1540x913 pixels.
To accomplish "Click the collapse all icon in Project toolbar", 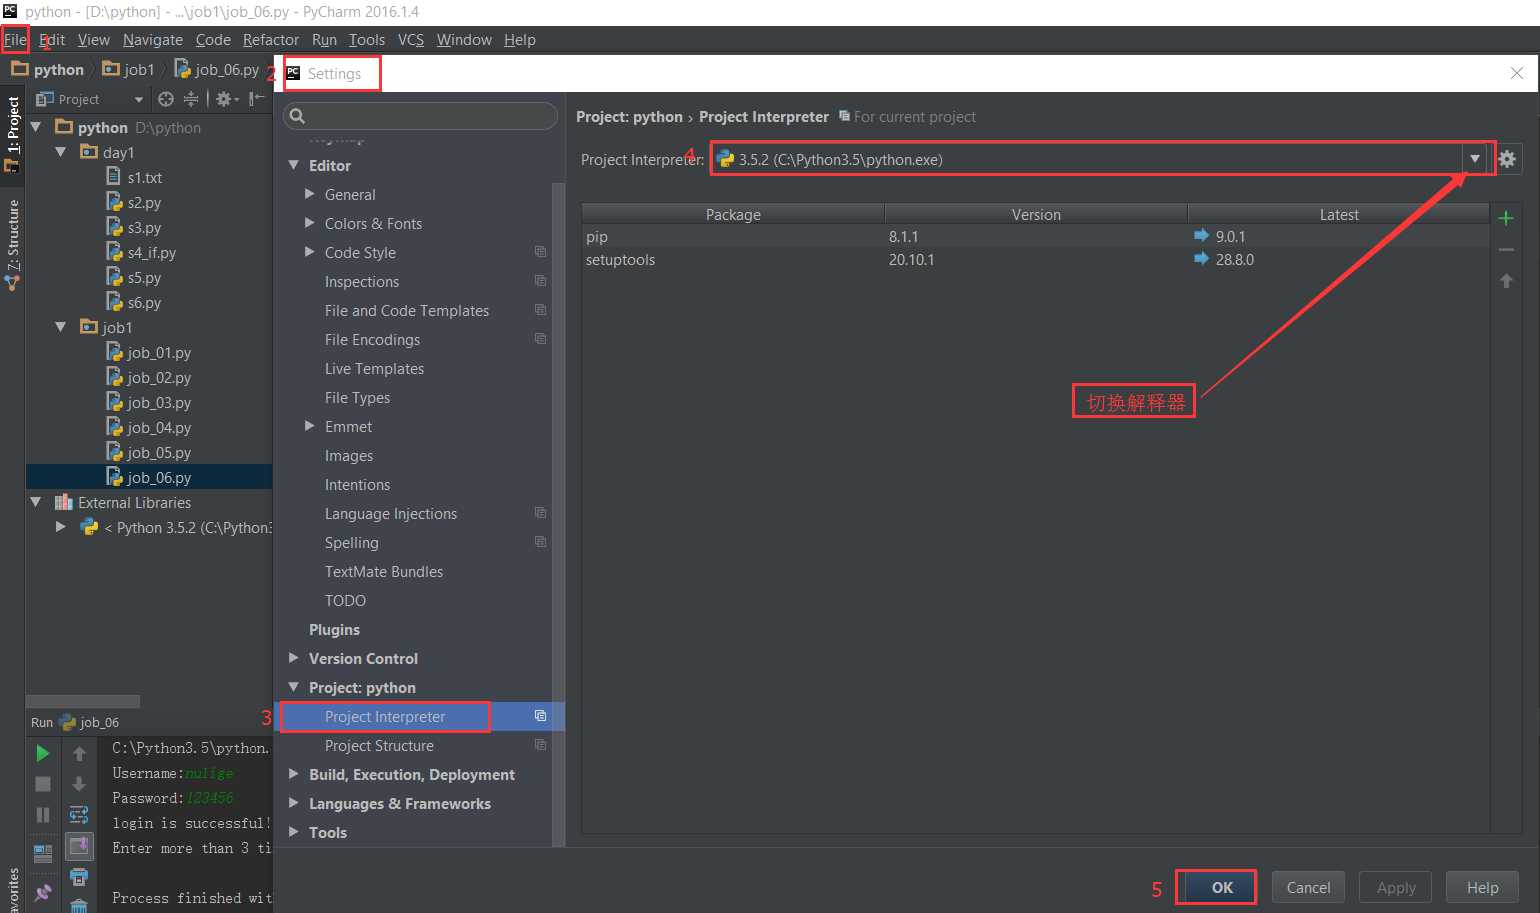I will (190, 99).
